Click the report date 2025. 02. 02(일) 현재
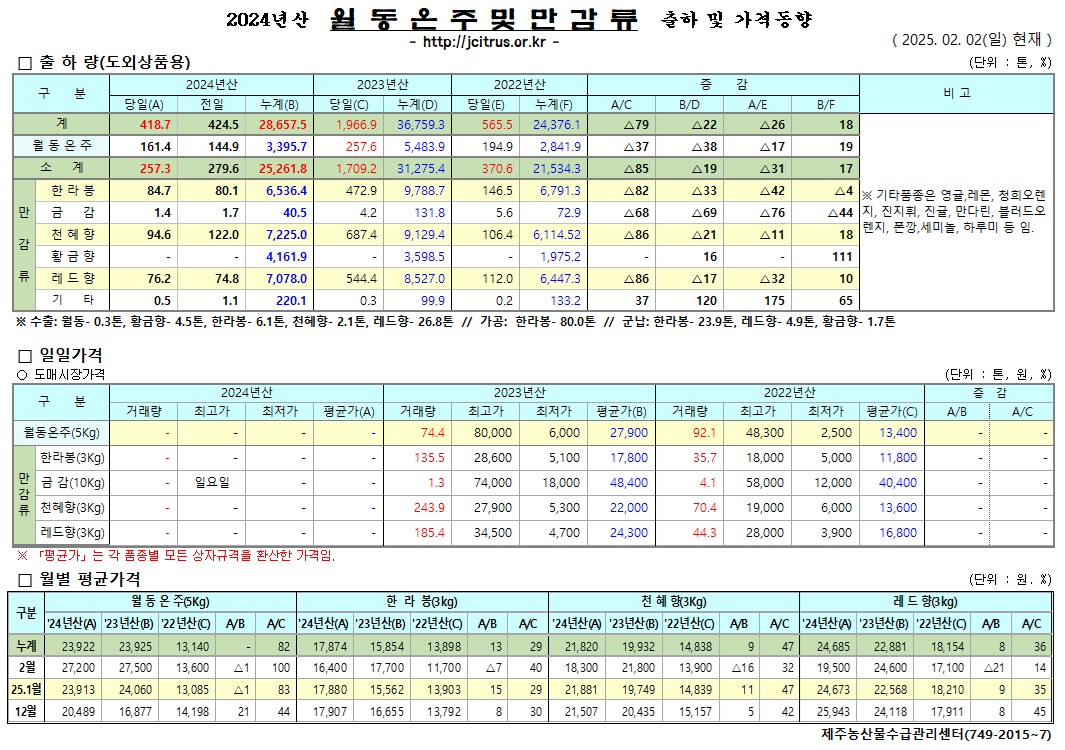Screen dimensions: 1065x750 pos(971,40)
